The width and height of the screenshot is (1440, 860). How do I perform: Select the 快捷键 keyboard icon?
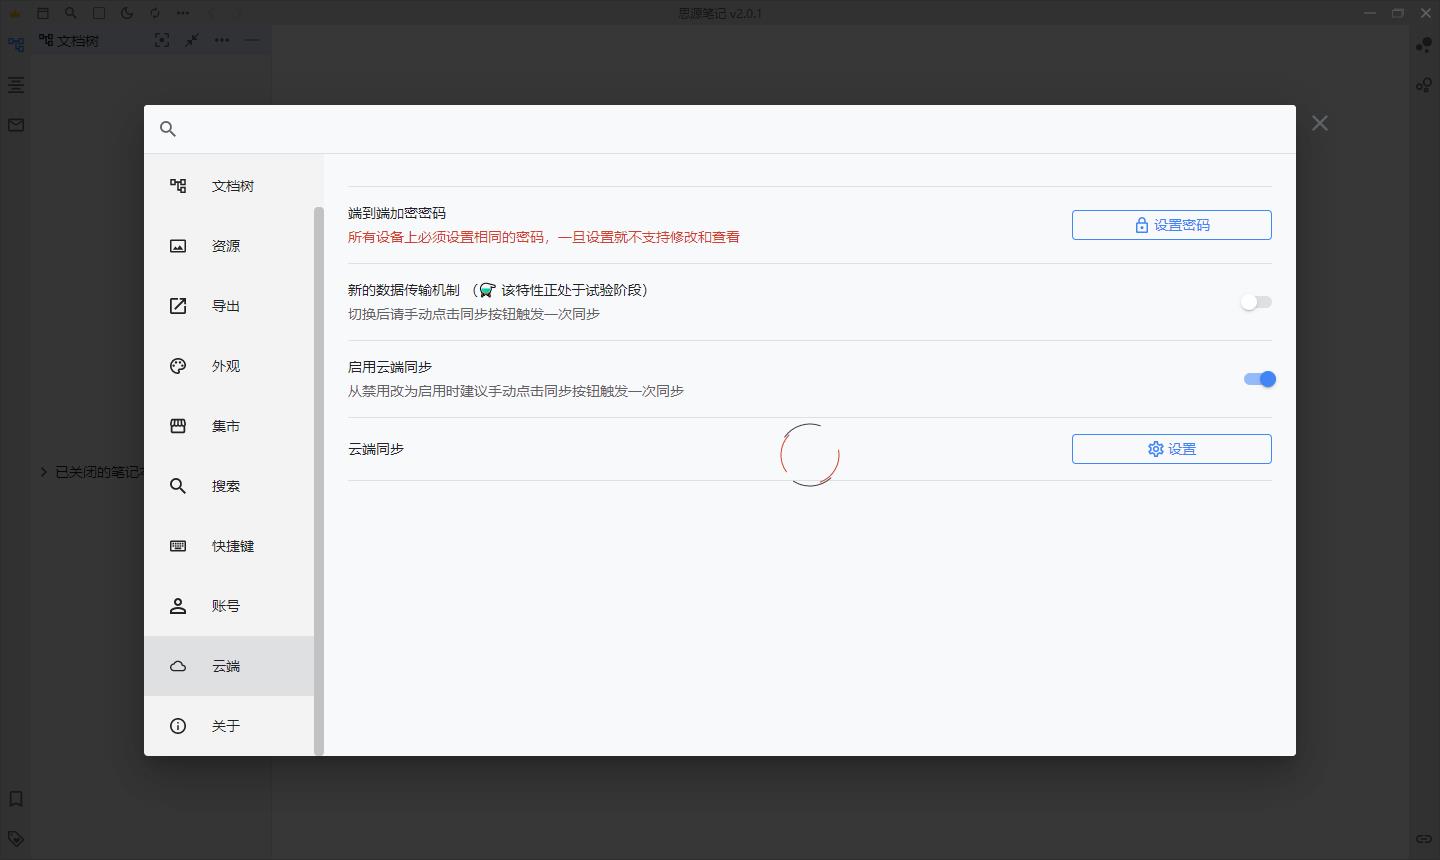pos(178,546)
